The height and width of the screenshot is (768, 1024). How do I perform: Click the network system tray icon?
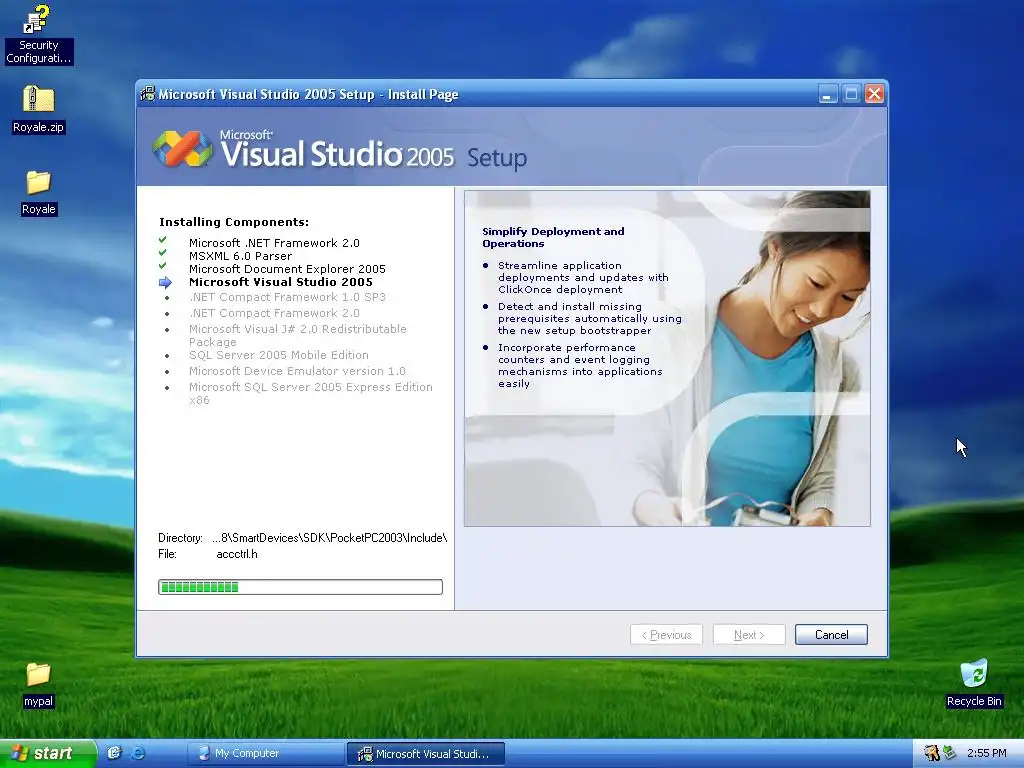coord(950,753)
